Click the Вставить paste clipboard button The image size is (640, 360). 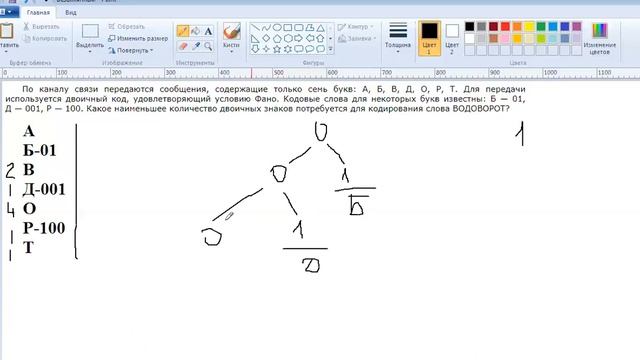pos(7,31)
